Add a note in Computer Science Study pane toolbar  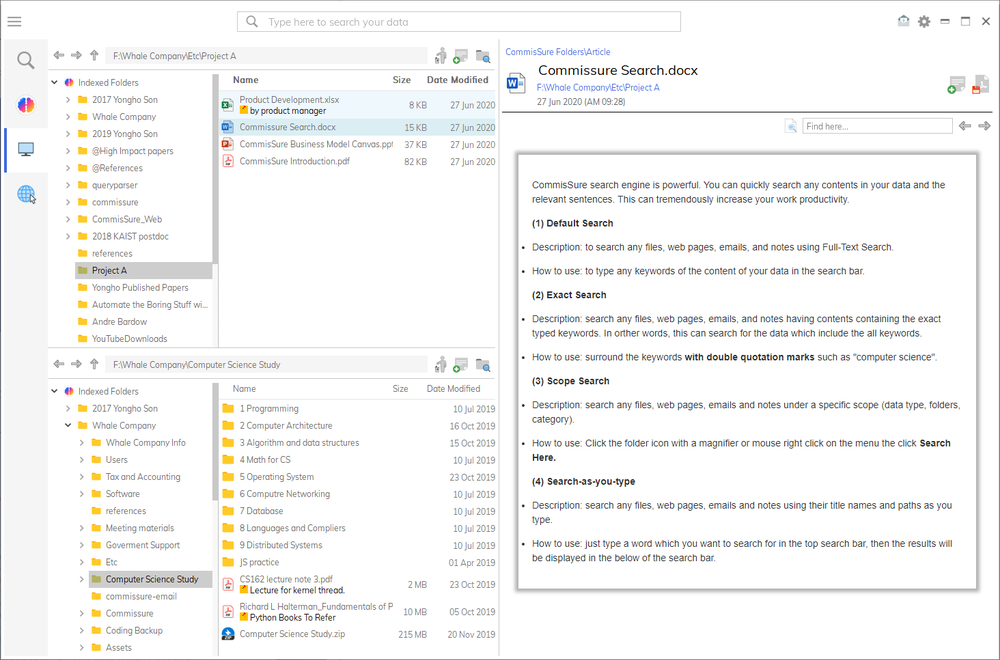point(460,365)
